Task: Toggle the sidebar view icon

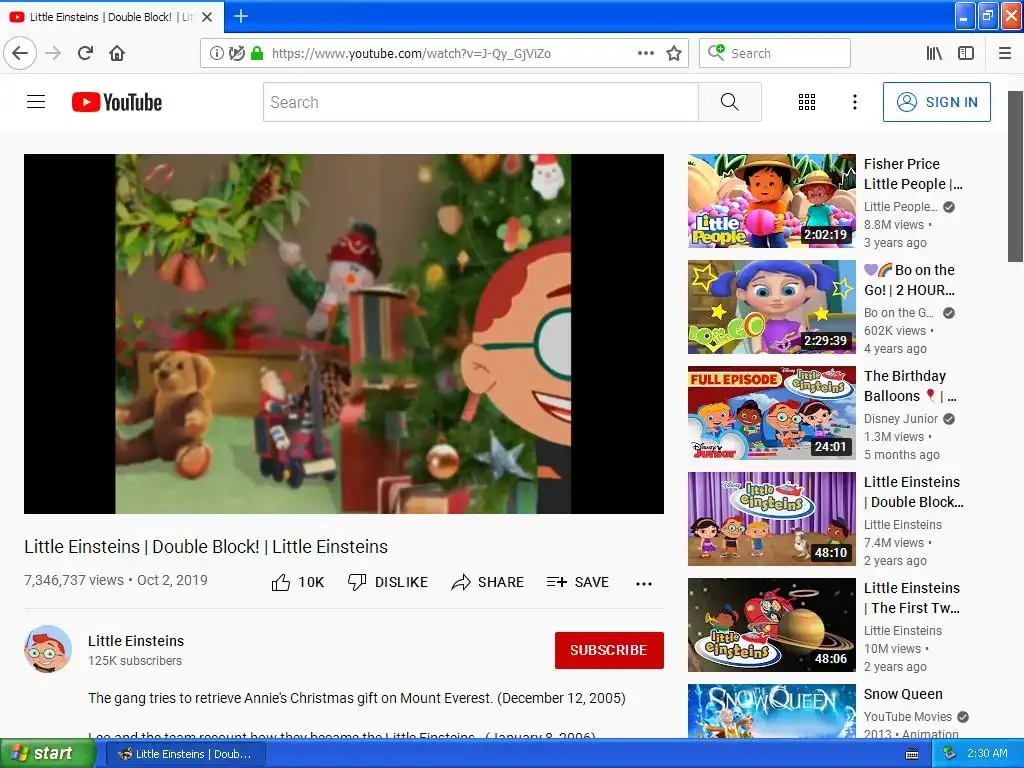Action: [966, 53]
